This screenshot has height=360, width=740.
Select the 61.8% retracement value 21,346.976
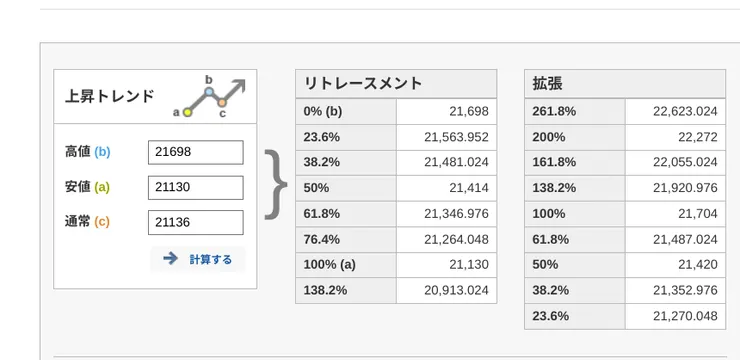456,214
